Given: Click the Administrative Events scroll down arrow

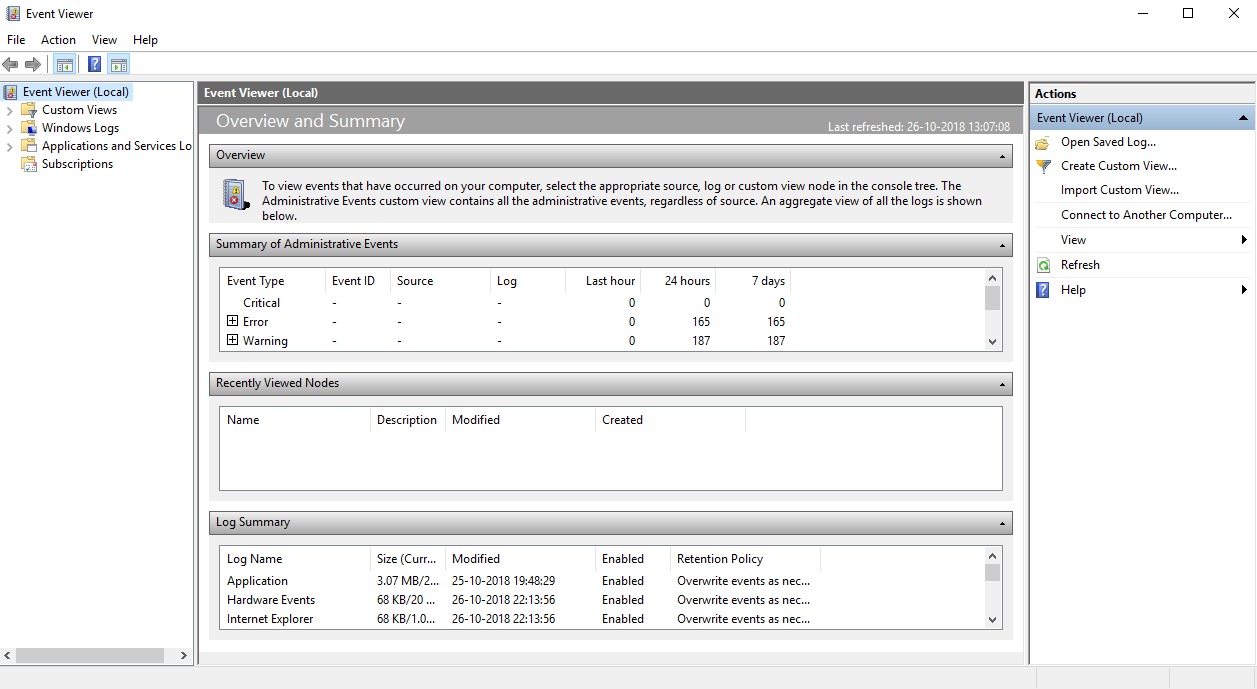Looking at the screenshot, I should (993, 341).
